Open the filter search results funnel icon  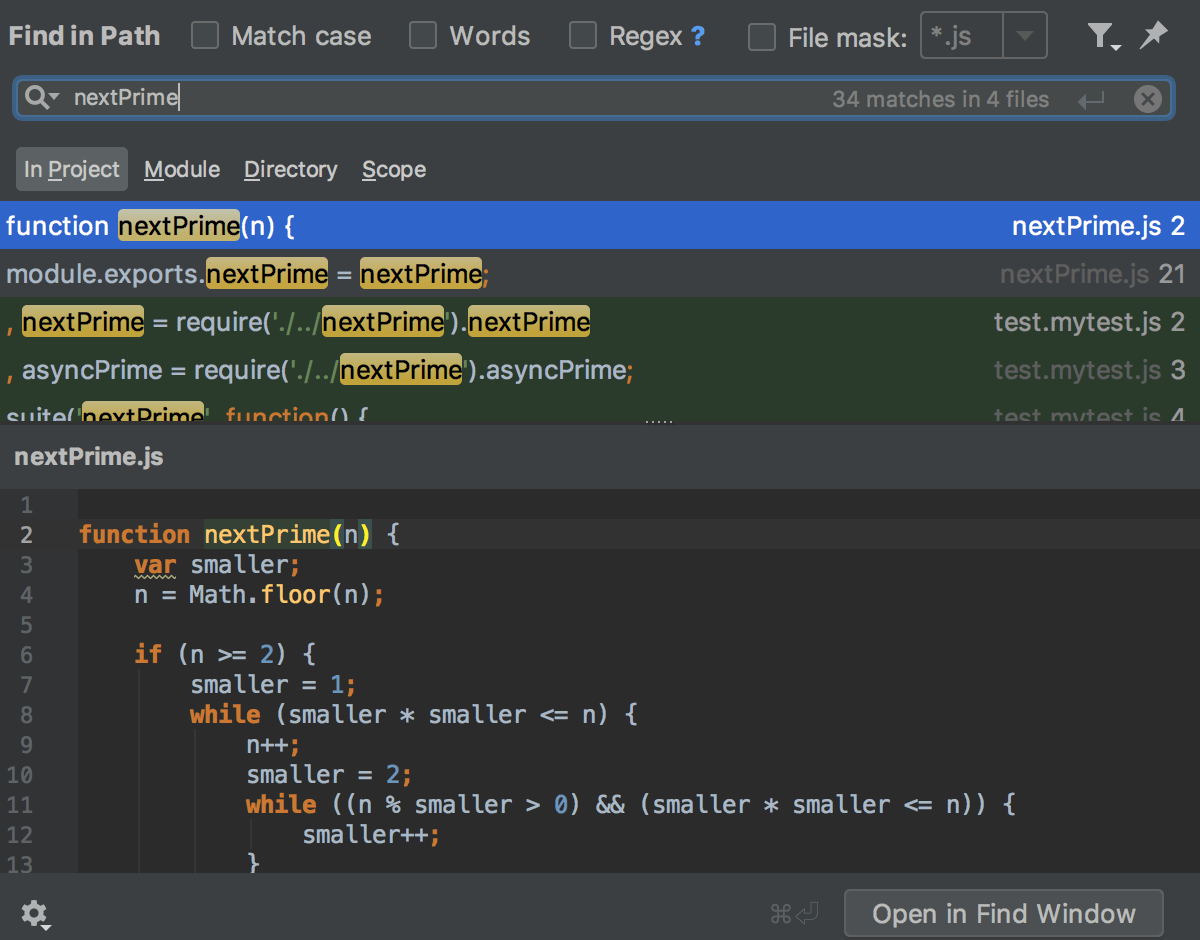(x=1103, y=37)
